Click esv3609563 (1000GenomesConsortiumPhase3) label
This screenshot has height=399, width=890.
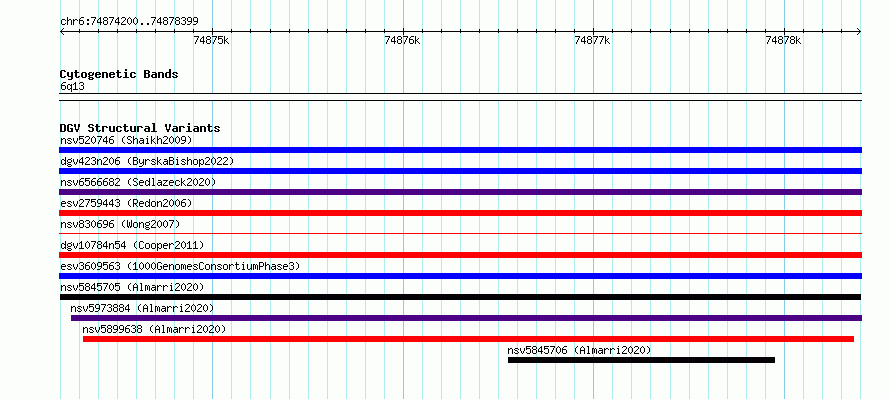[x=180, y=266]
